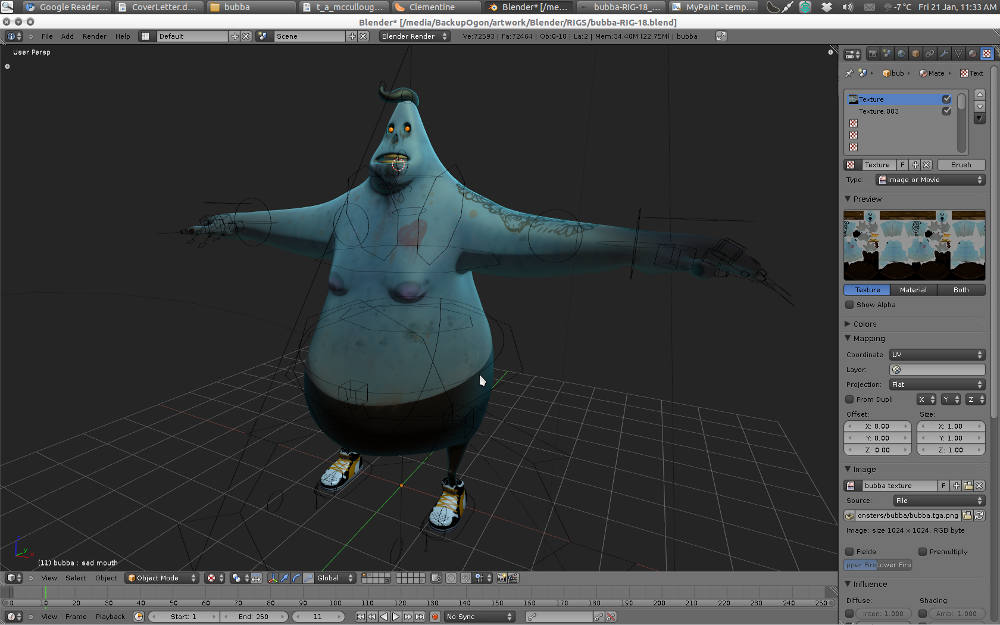This screenshot has width=1000, height=625.
Task: Switch to the MyPaint taskbar window
Action: pyautogui.click(x=714, y=7)
